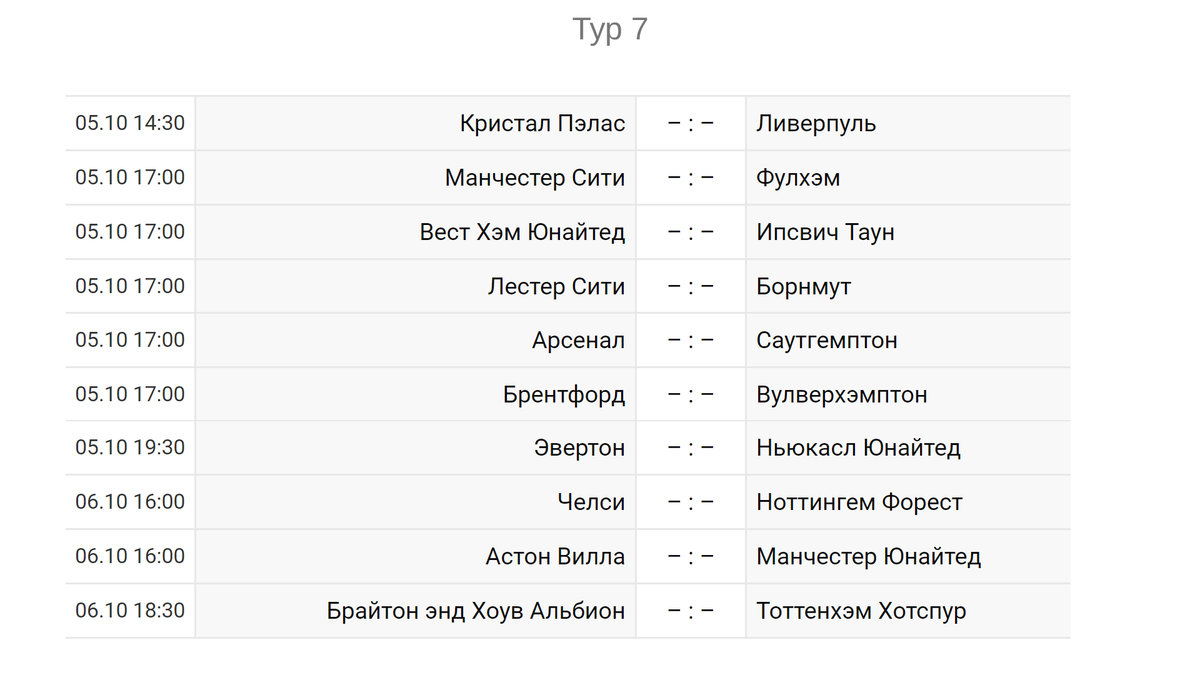Select Ливерпуль in the first match
The width and height of the screenshot is (1200, 675).
click(x=816, y=124)
